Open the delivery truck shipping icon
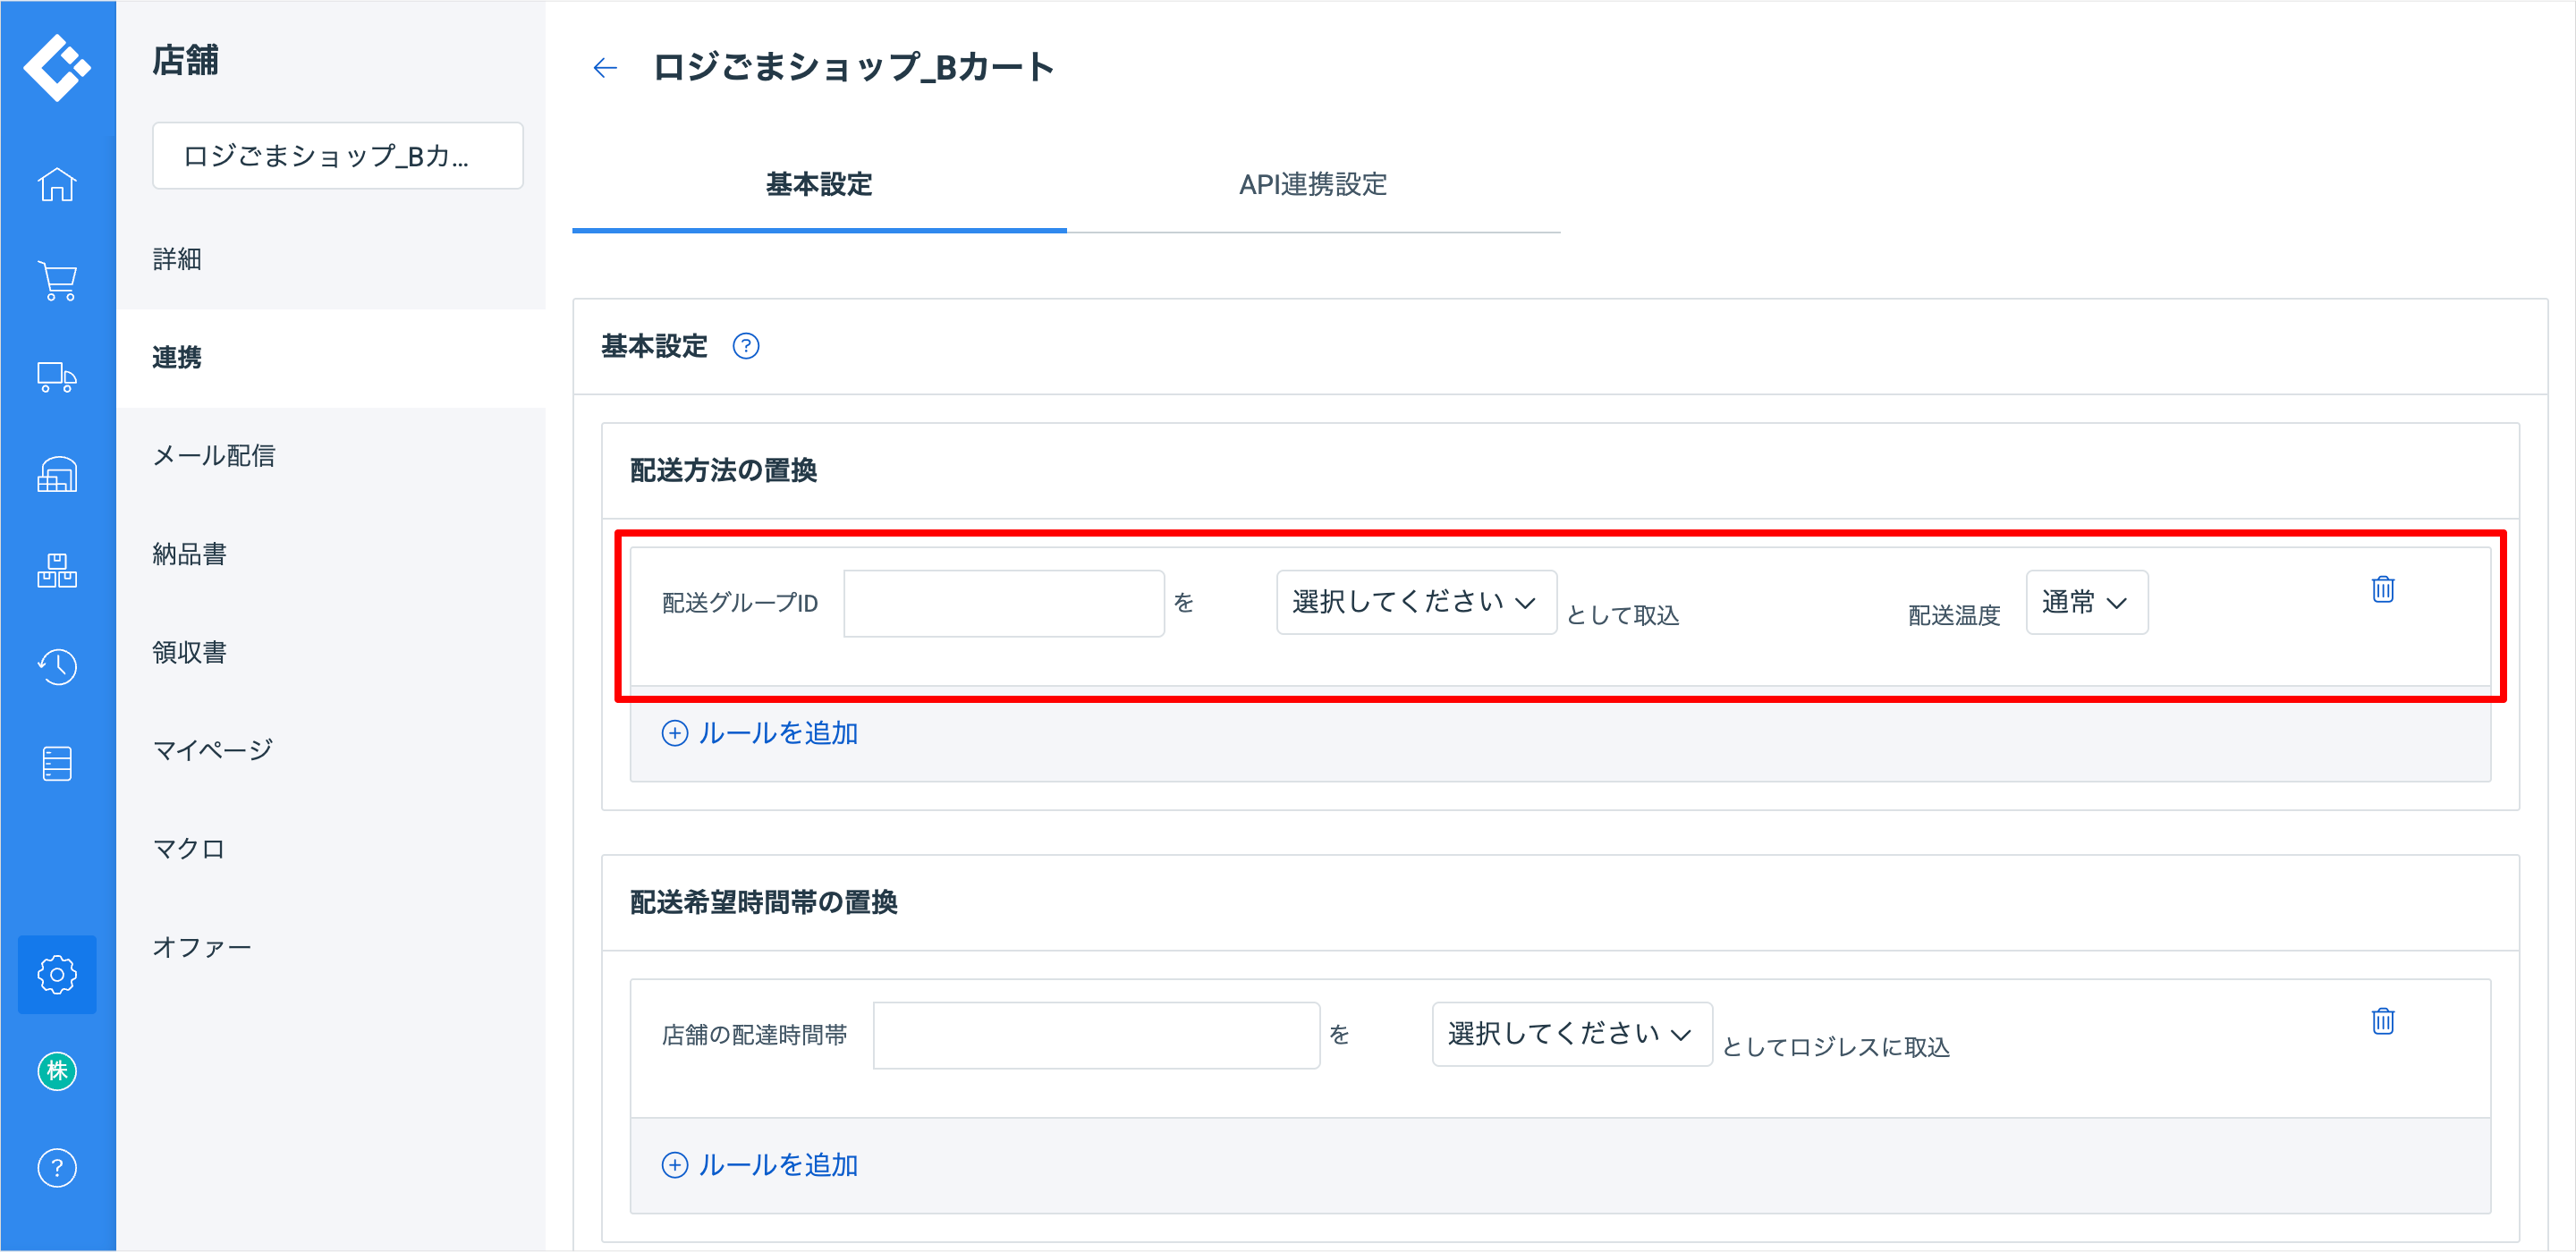This screenshot has width=2576, height=1252. point(57,377)
